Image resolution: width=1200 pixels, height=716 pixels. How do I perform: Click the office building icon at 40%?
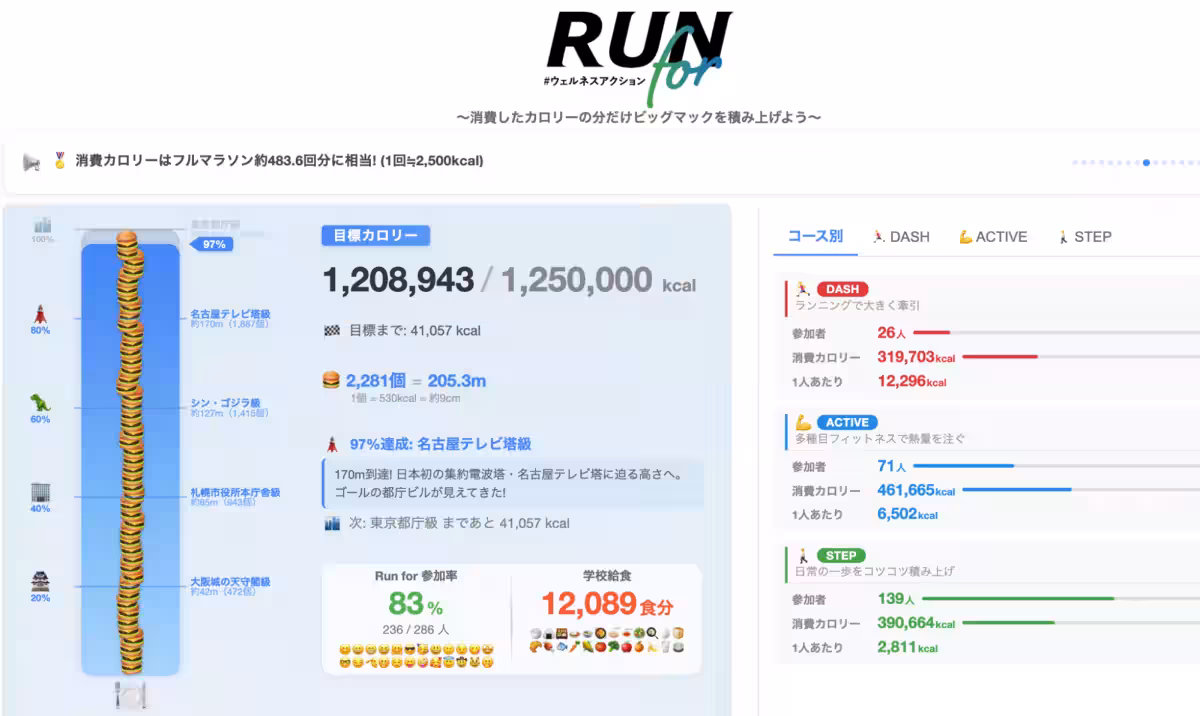tap(41, 492)
